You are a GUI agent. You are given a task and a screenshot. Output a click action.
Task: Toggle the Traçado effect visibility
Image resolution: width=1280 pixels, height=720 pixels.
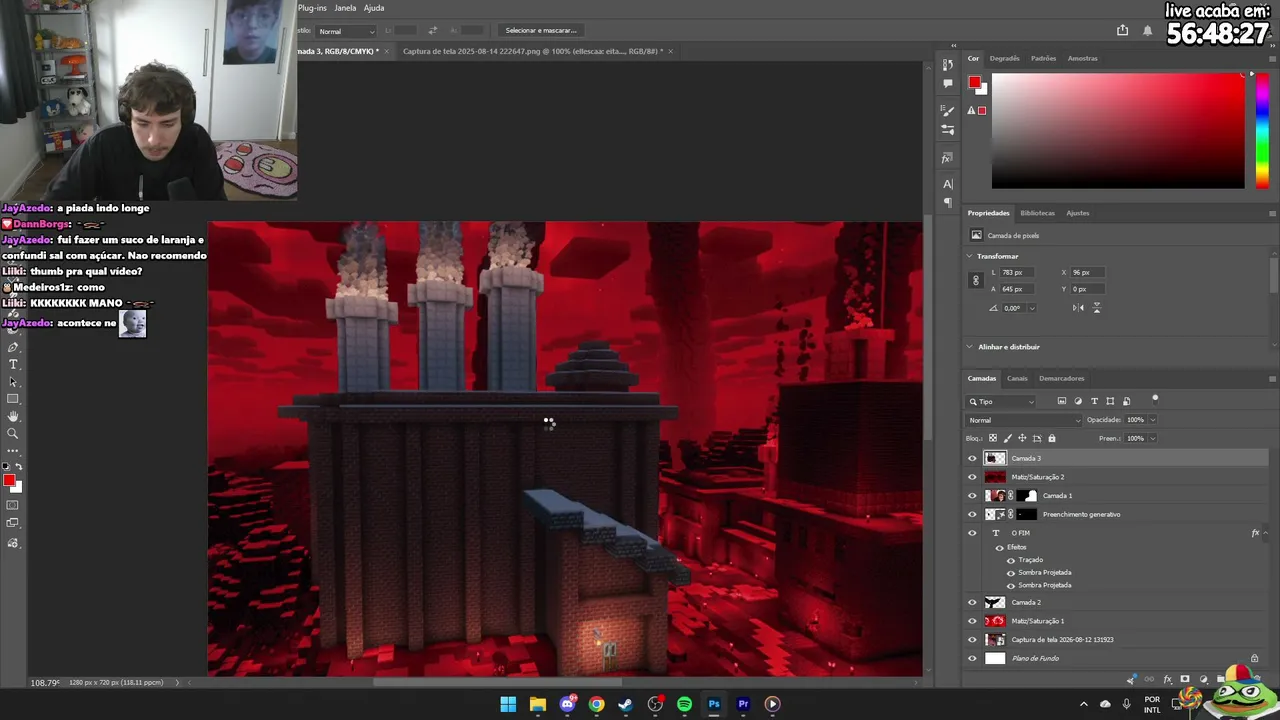point(1011,560)
